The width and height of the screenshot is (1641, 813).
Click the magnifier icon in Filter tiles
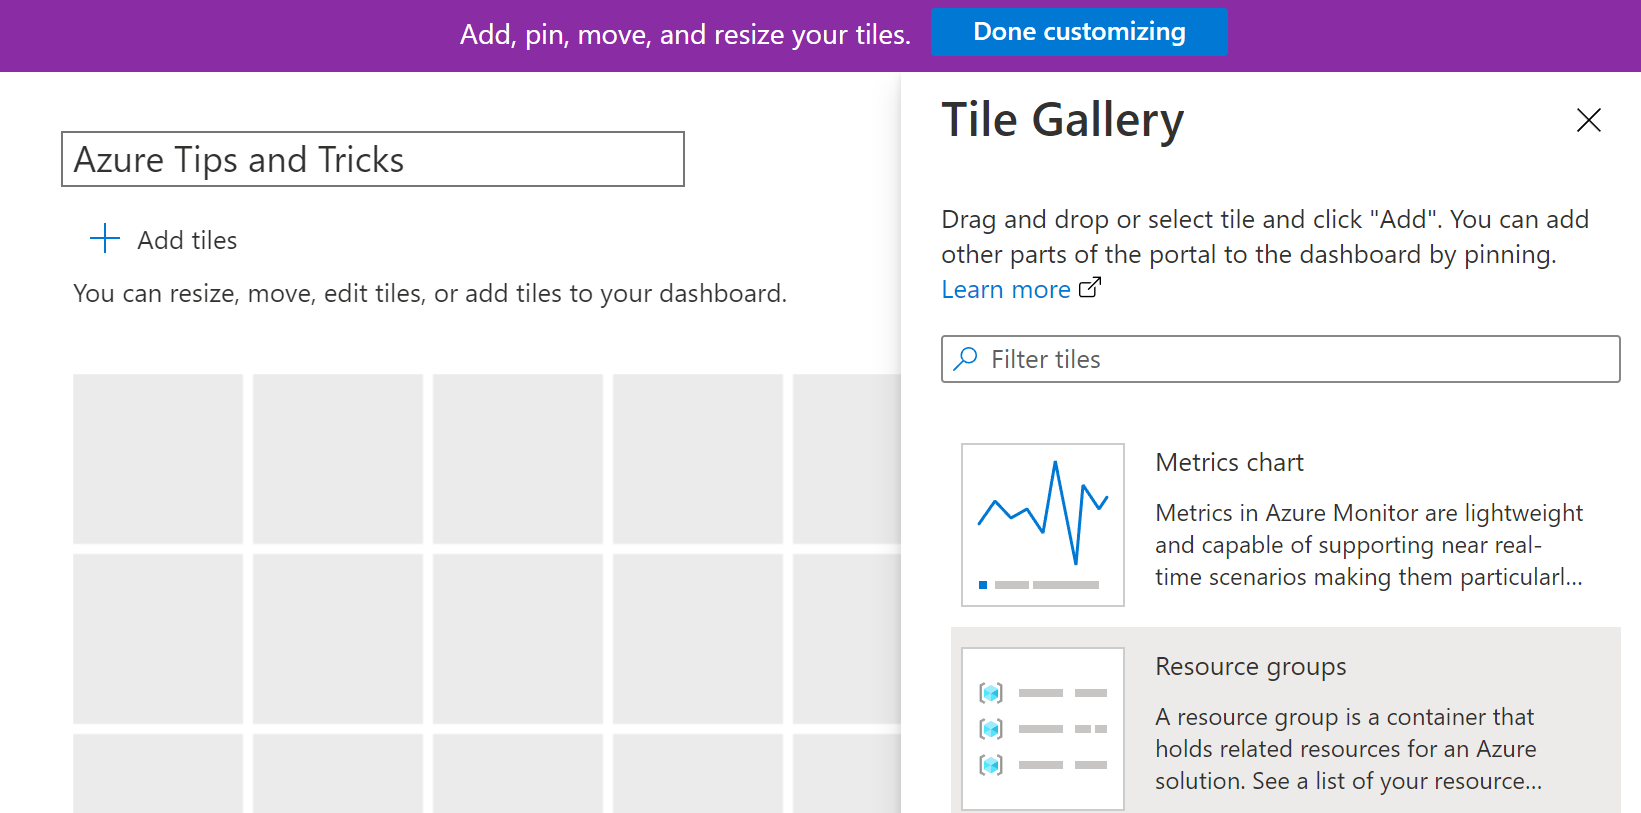[x=966, y=359]
